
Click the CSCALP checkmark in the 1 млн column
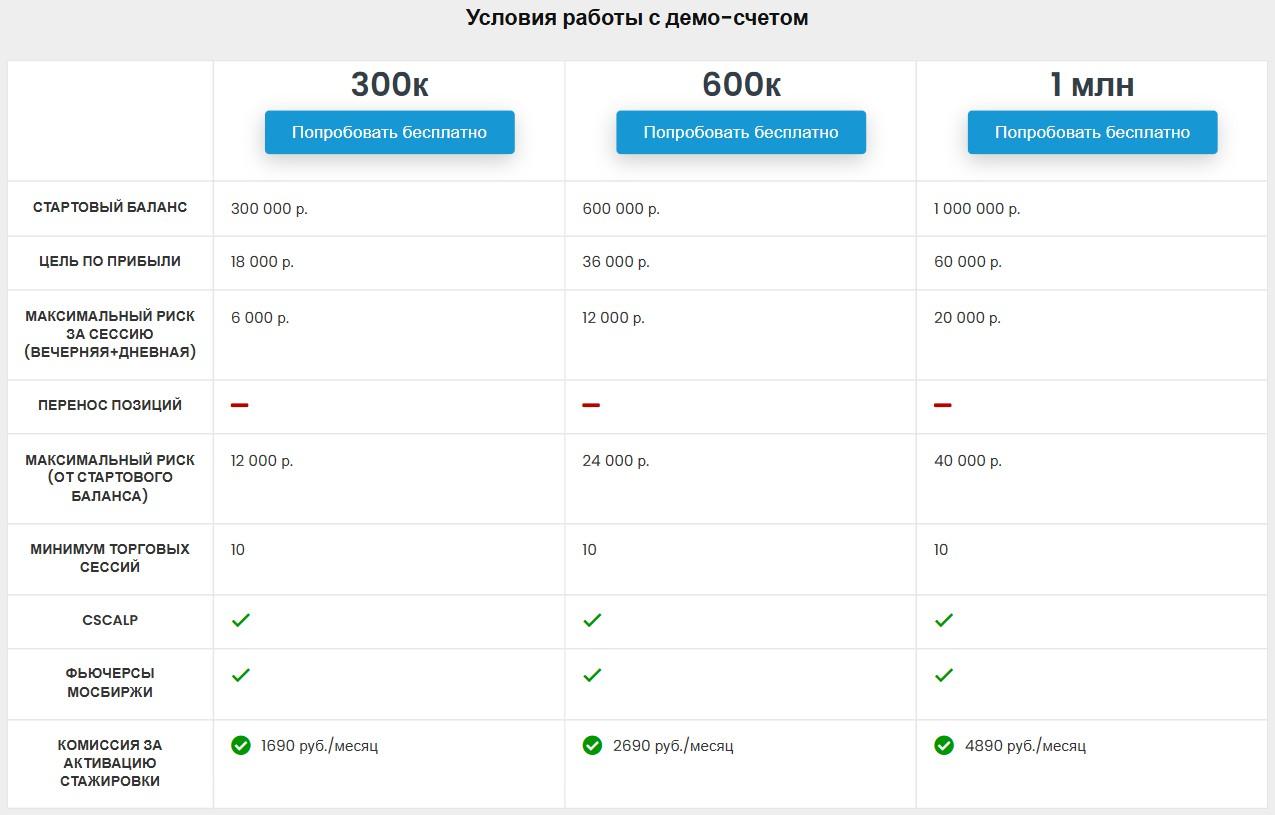[944, 620]
